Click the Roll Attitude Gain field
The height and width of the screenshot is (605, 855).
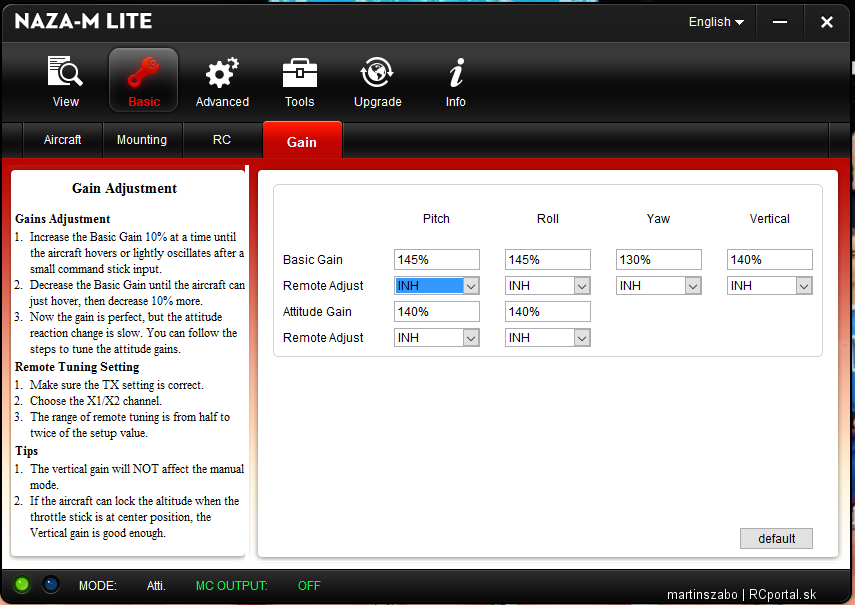pos(547,312)
